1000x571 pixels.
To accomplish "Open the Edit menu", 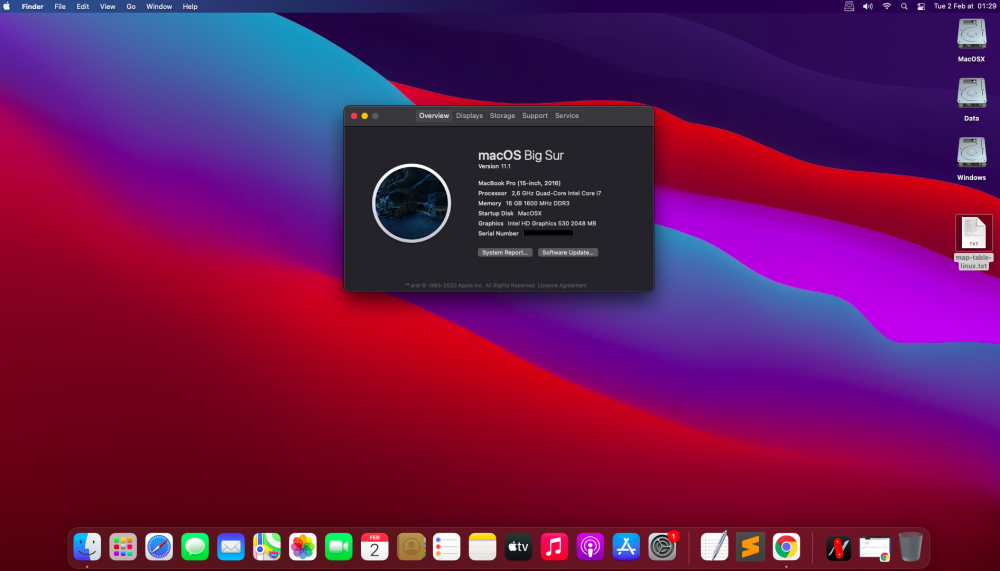I will tap(83, 6).
